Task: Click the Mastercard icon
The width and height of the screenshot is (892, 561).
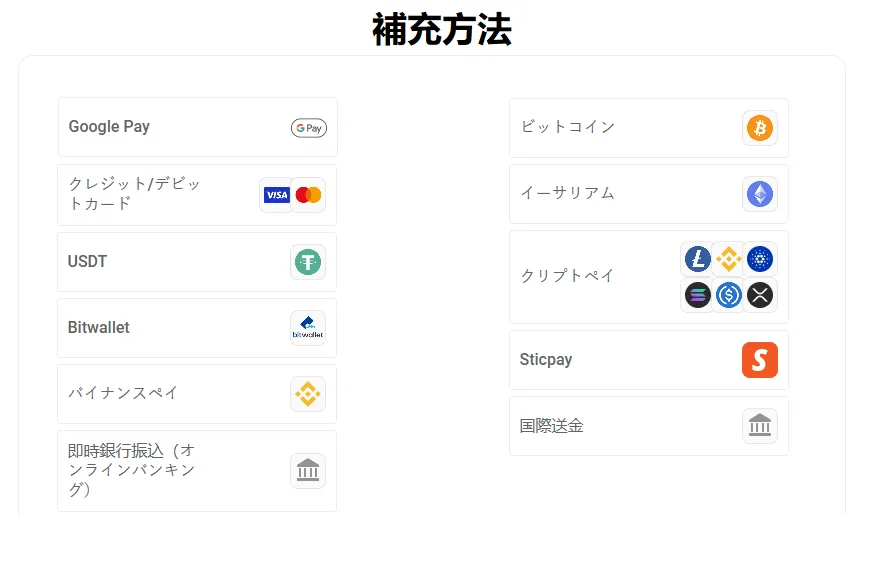Action: tap(308, 195)
